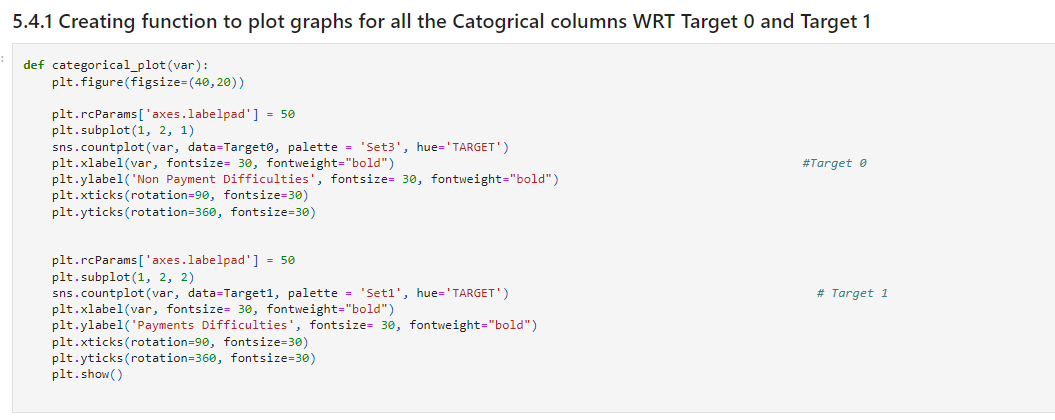Screen dimensions: 1055x420
Task: Click the second plt.rcParams axes.labelpad line
Action: (173, 260)
